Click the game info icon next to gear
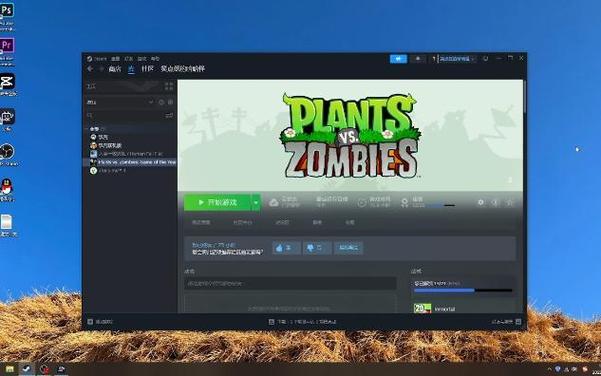This screenshot has width=601, height=376. (x=495, y=202)
